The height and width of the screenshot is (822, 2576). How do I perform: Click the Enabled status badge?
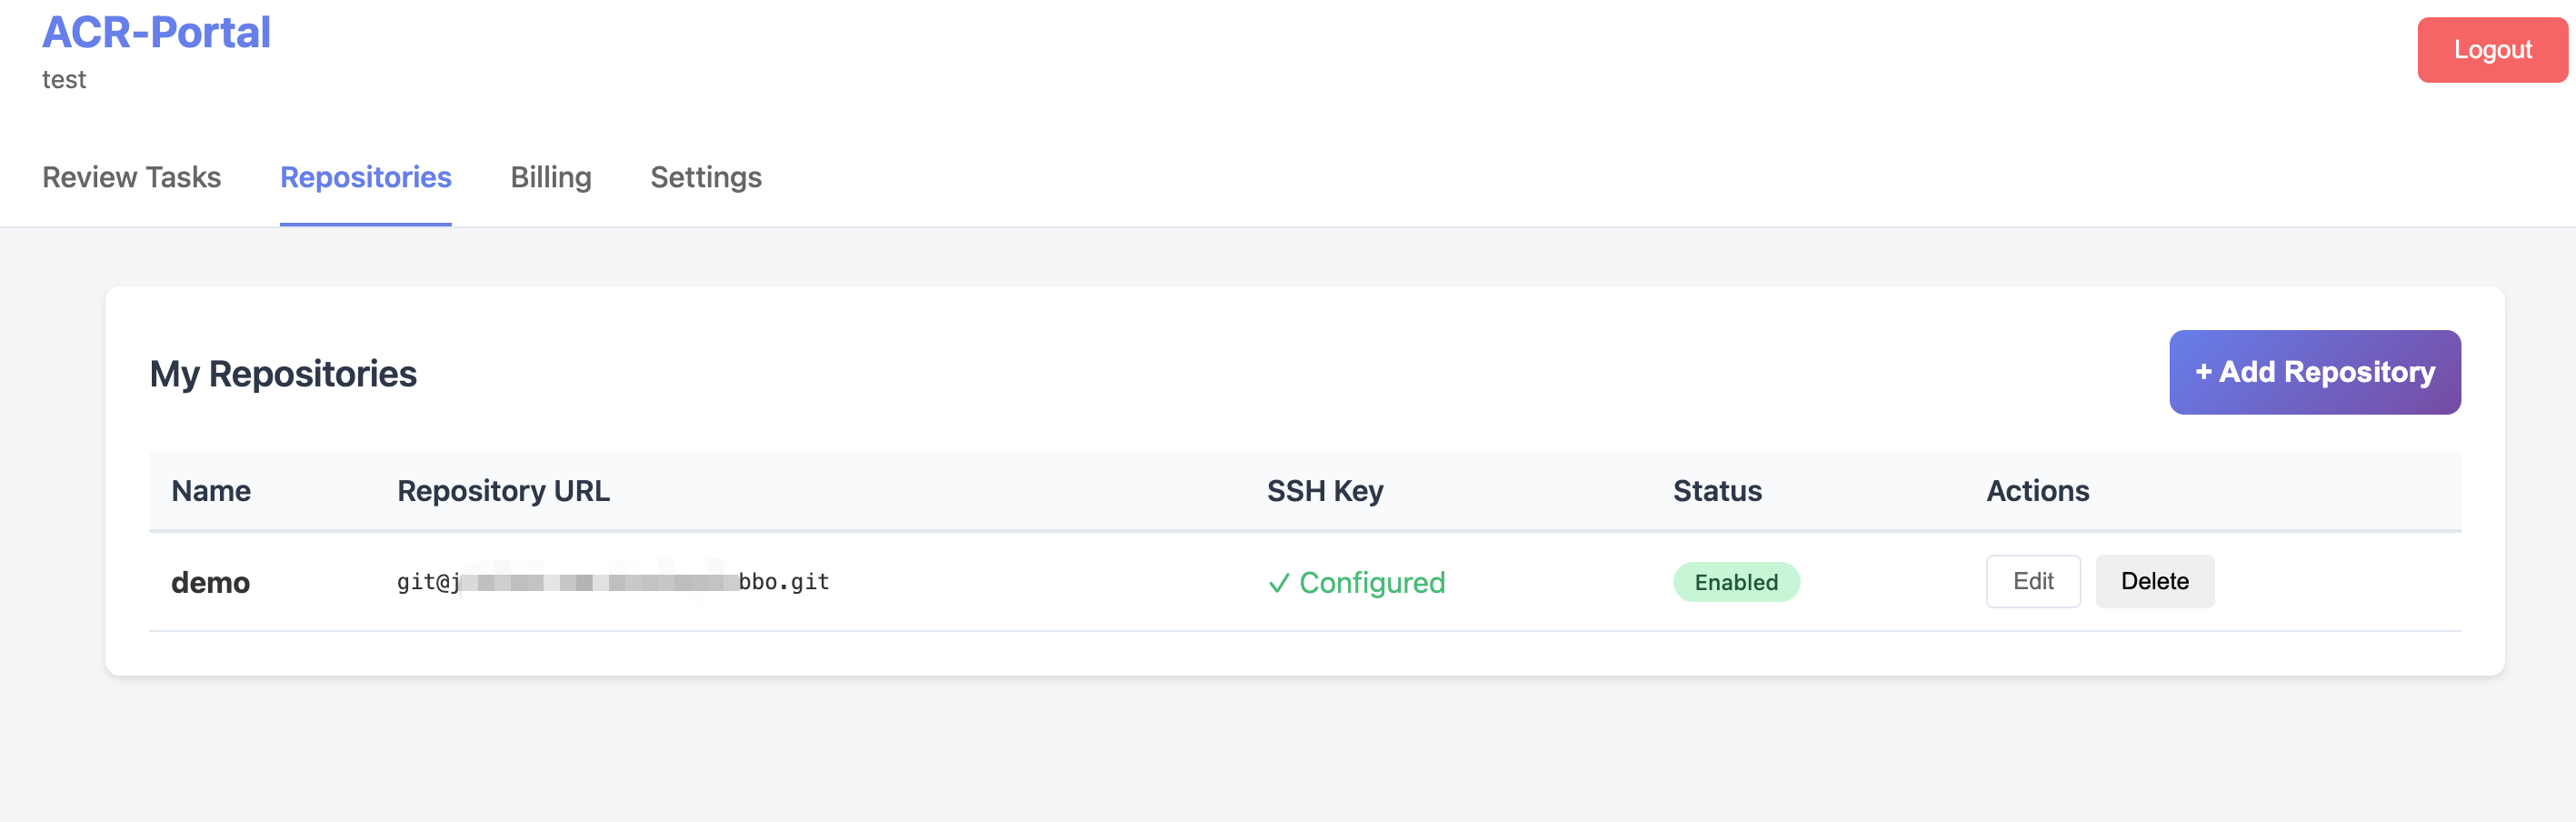[1735, 581]
